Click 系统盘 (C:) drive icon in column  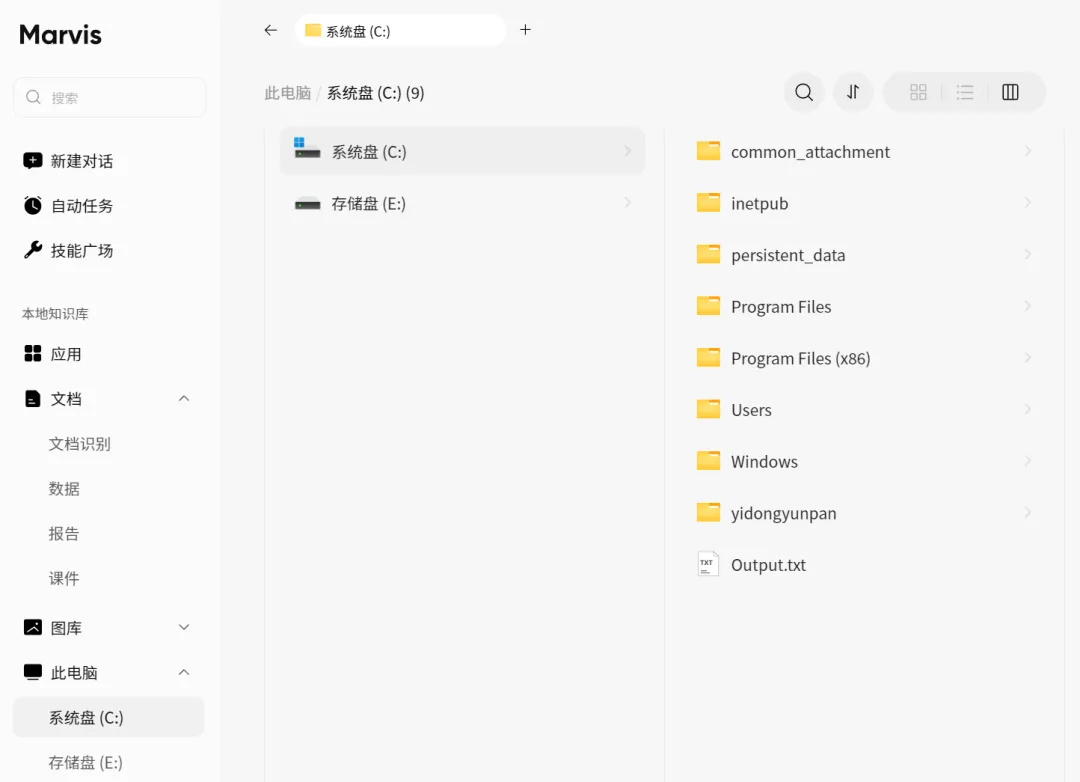[307, 148]
